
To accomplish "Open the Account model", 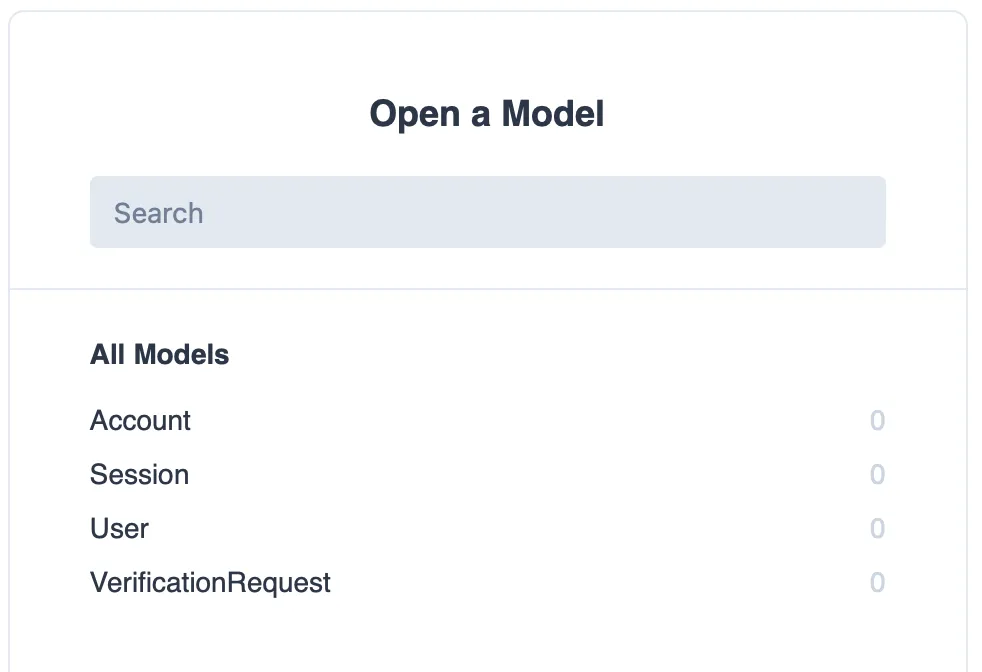I will tap(487, 420).
